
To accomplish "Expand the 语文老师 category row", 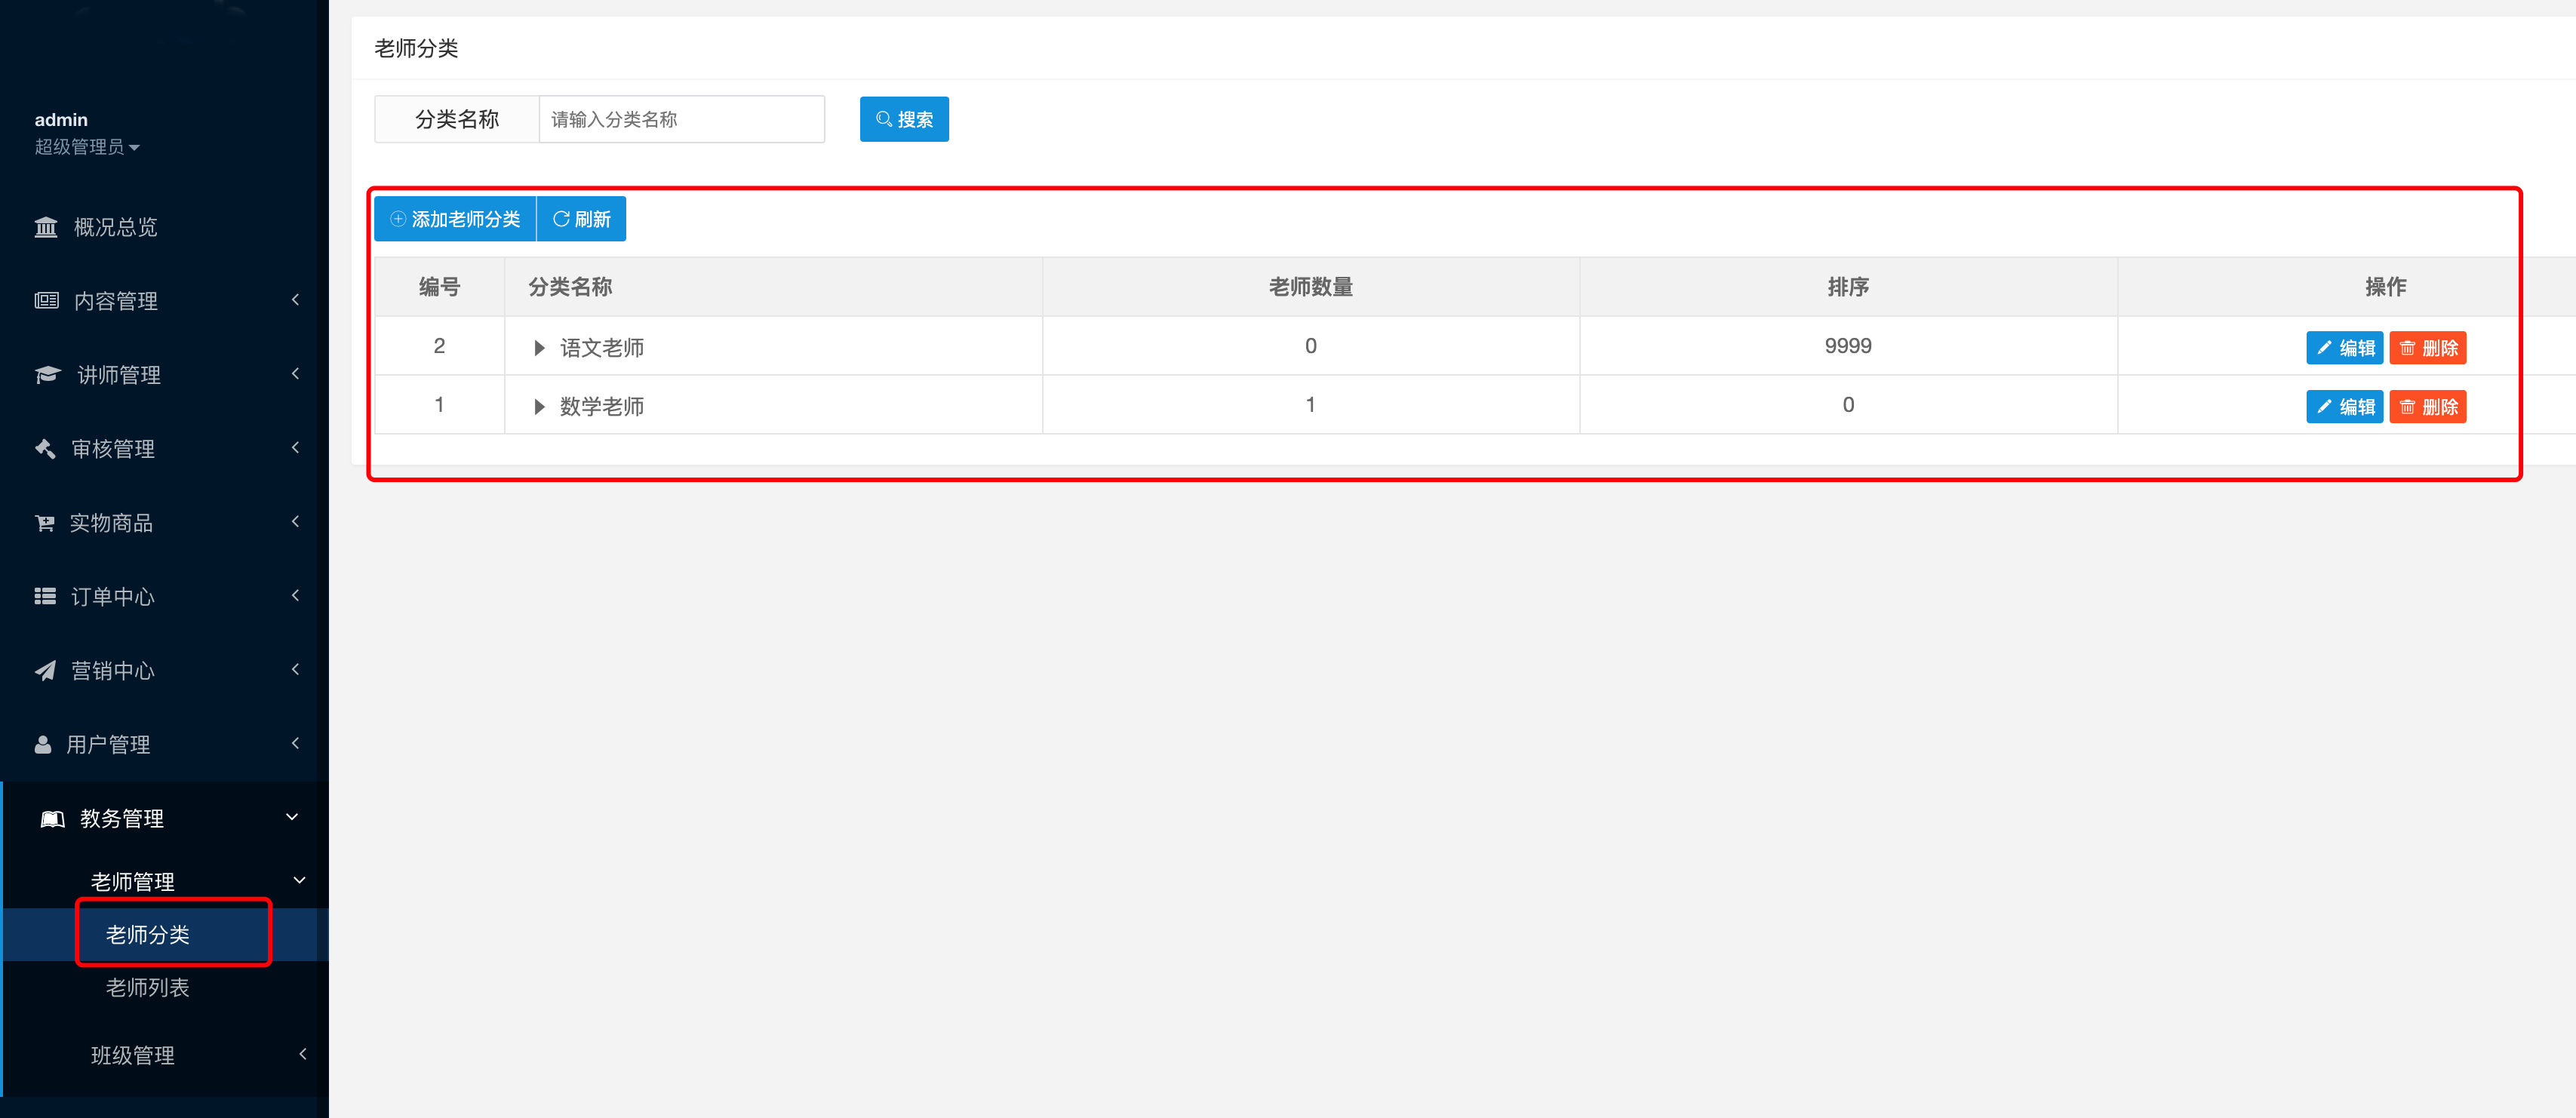I will tap(539, 348).
